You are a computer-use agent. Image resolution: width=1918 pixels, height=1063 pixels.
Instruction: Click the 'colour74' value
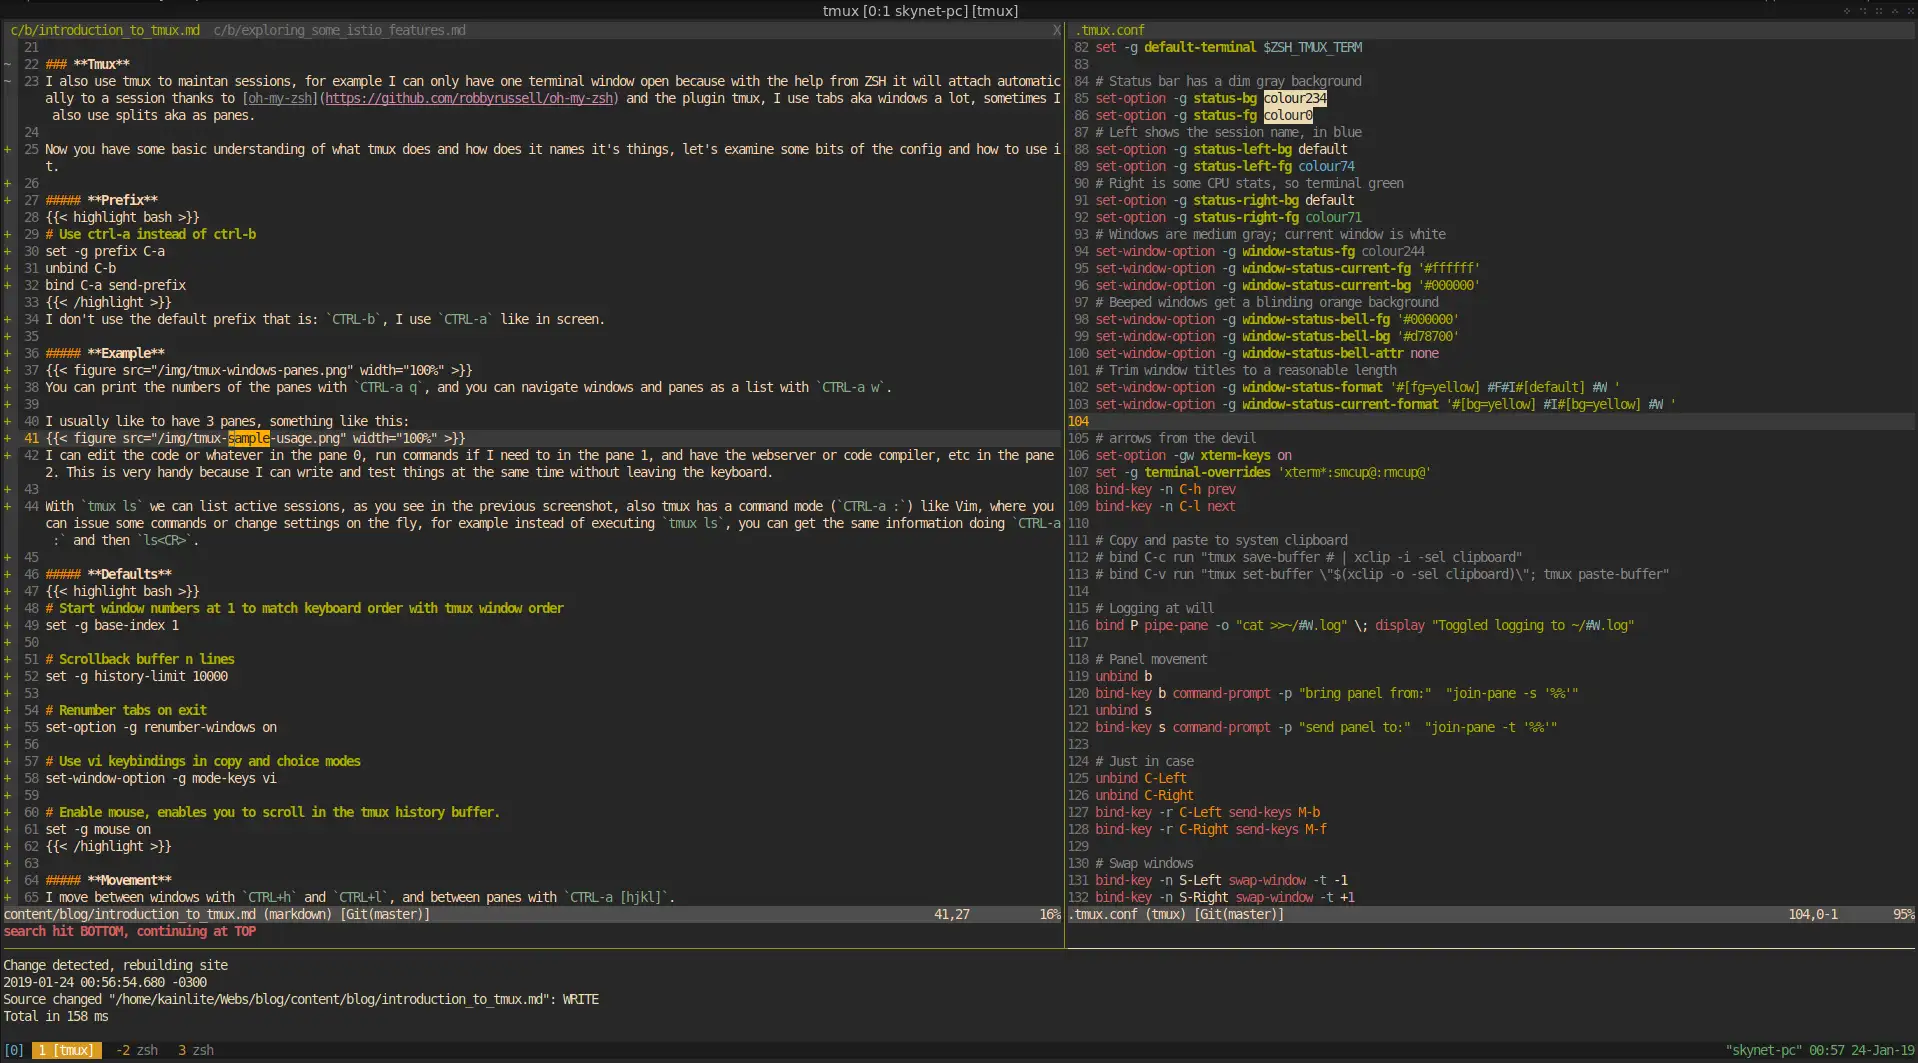pos(1327,166)
